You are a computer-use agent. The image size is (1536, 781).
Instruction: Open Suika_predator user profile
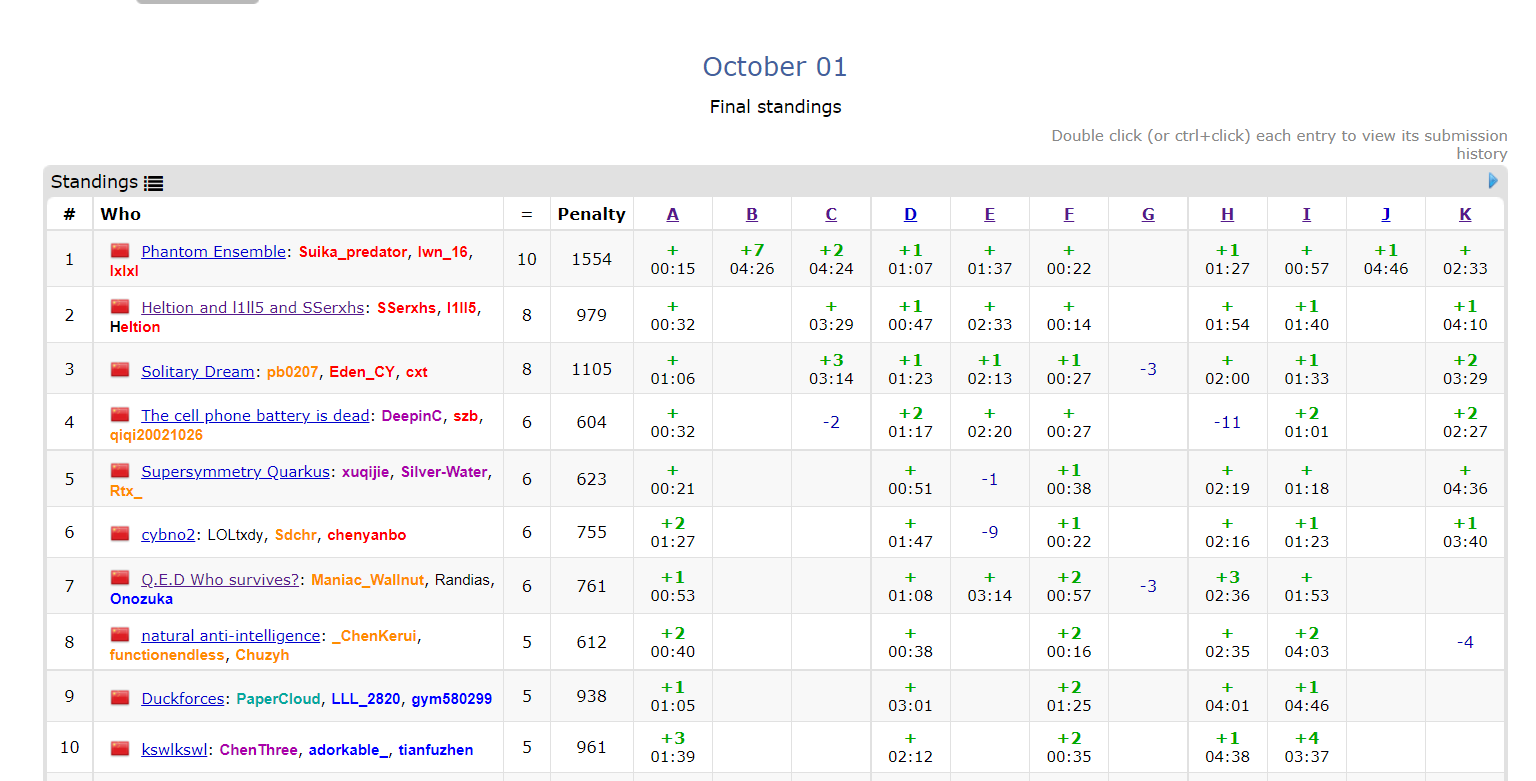point(353,252)
